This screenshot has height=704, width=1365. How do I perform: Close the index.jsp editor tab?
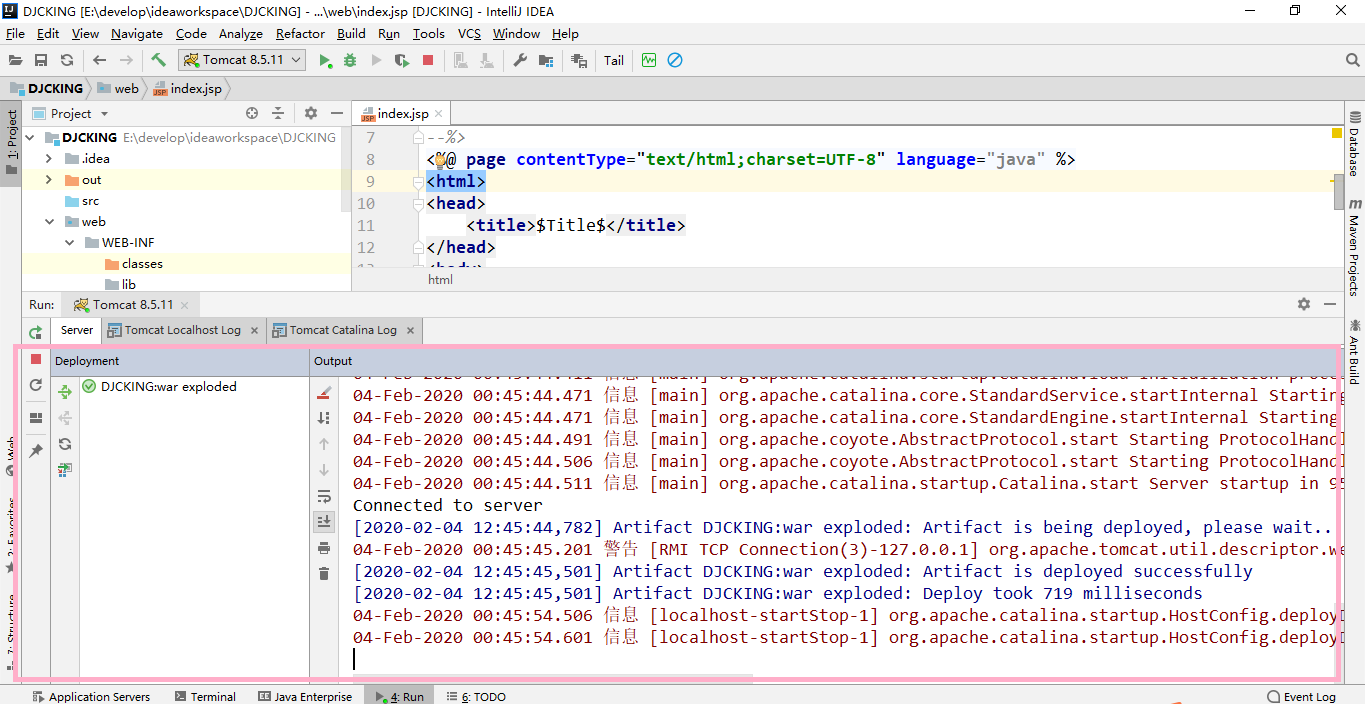(x=439, y=114)
